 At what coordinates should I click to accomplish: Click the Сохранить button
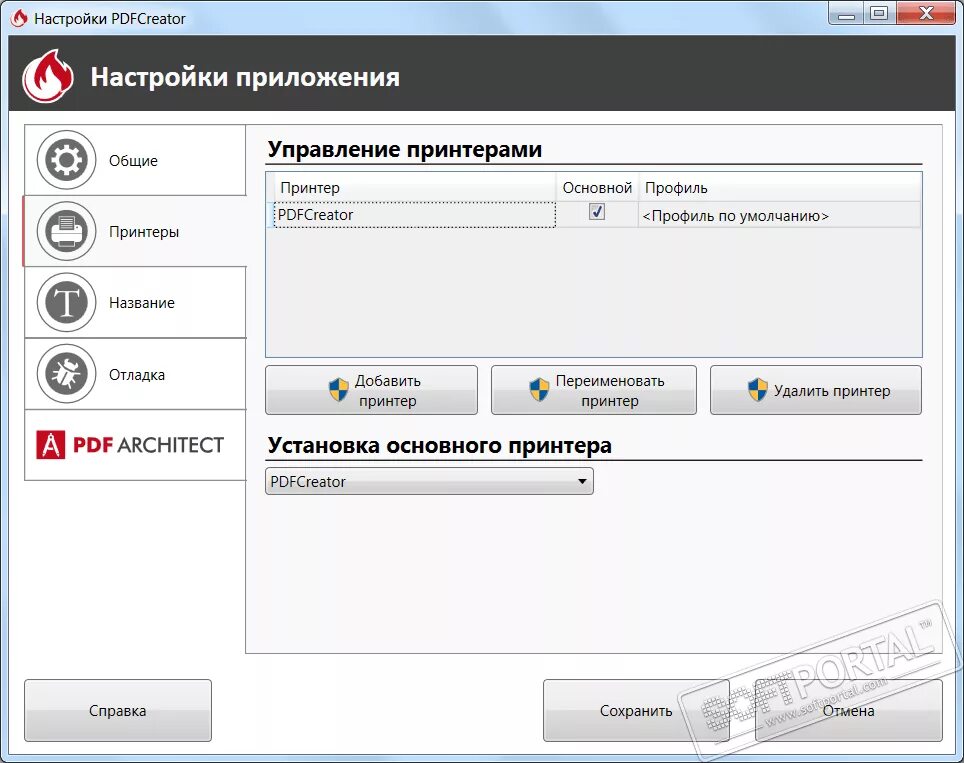pos(636,711)
